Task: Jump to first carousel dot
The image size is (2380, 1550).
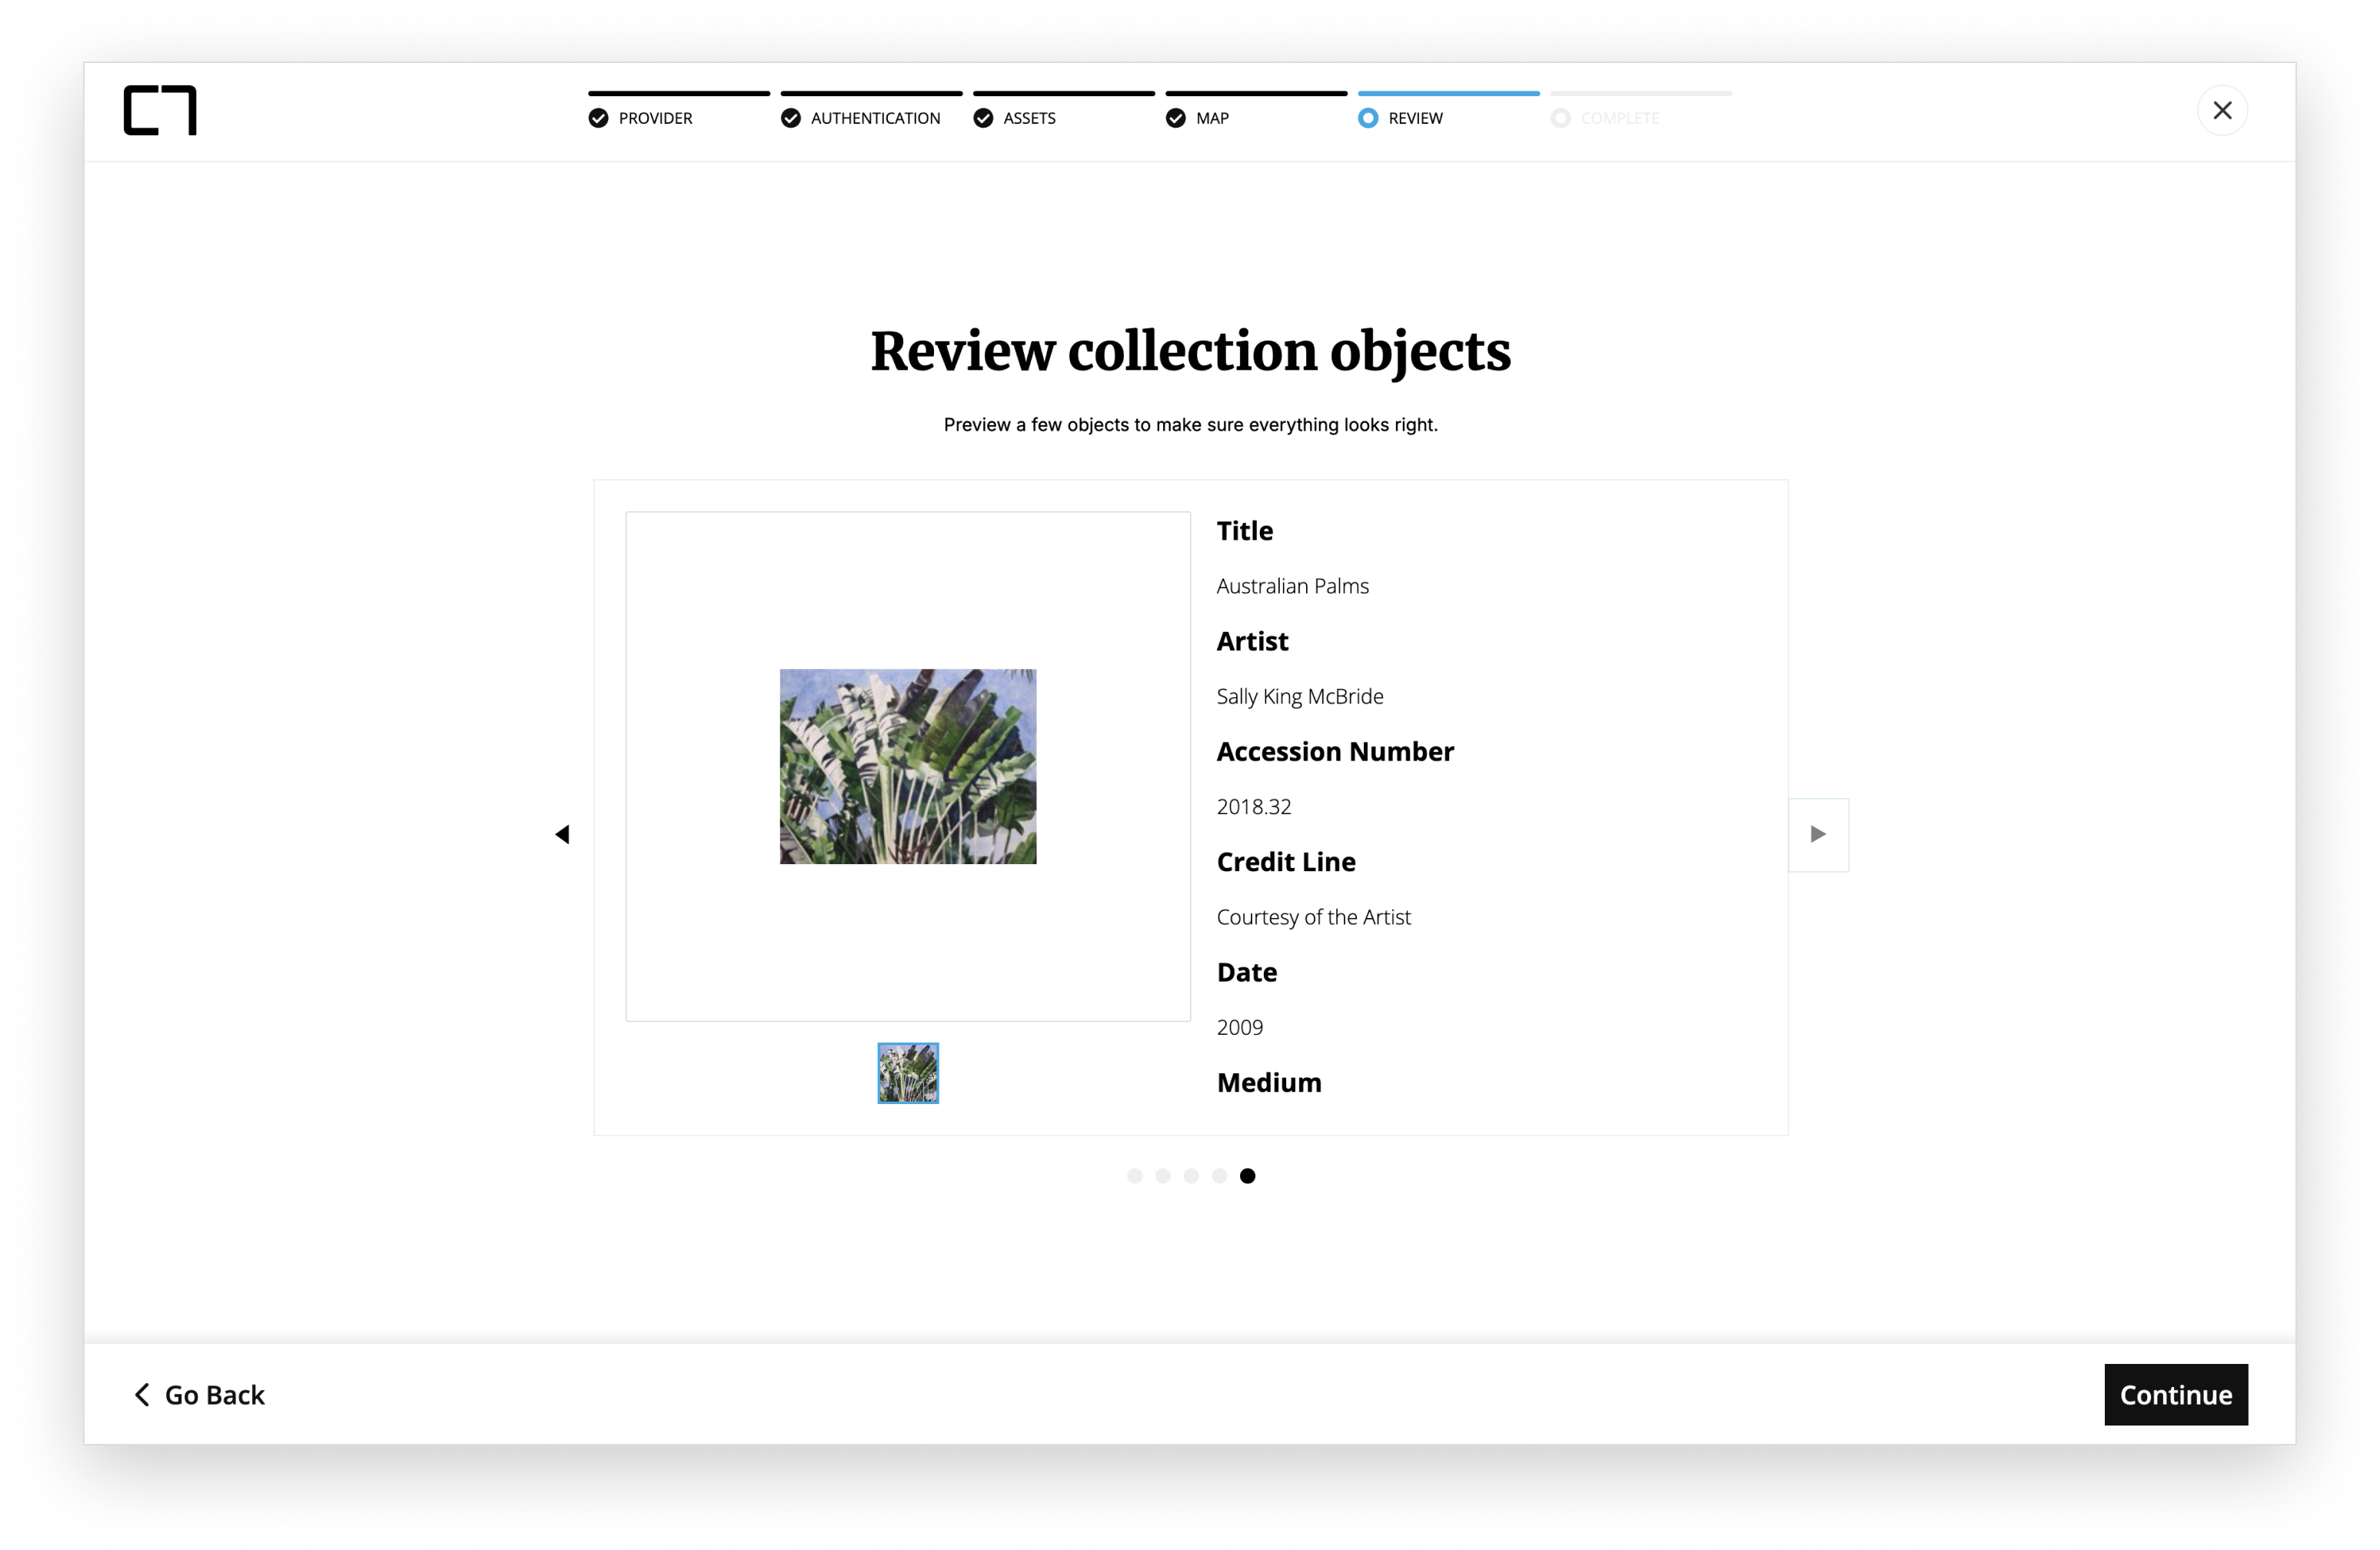Action: click(1134, 1176)
